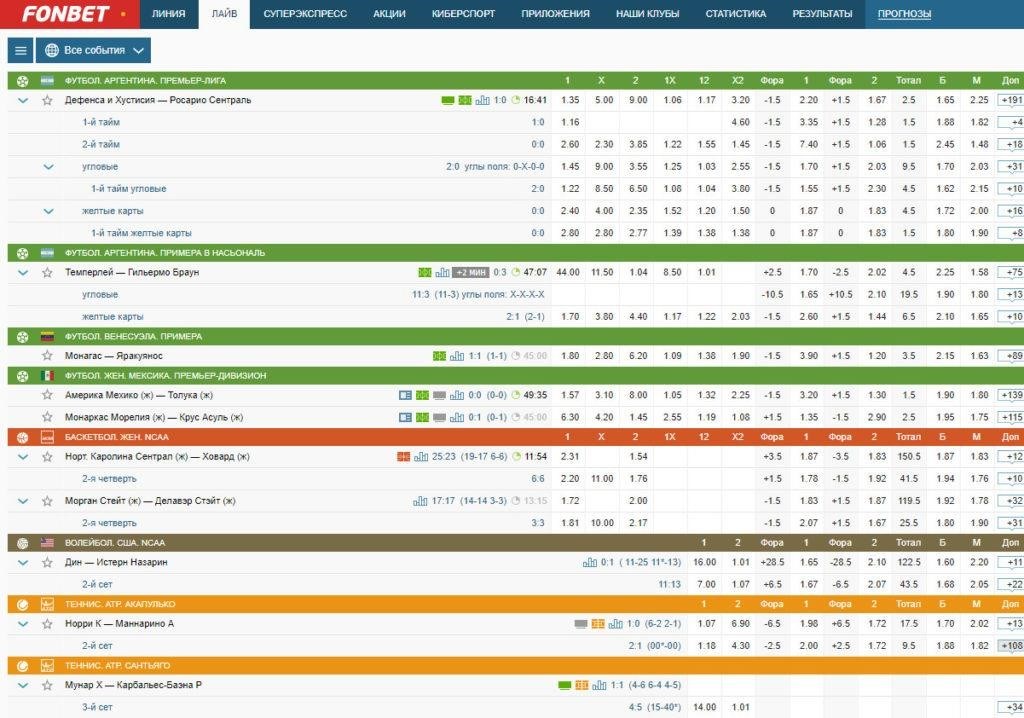
Task: Open +108 markets in Норри 2-й сет row
Action: coord(1011,646)
